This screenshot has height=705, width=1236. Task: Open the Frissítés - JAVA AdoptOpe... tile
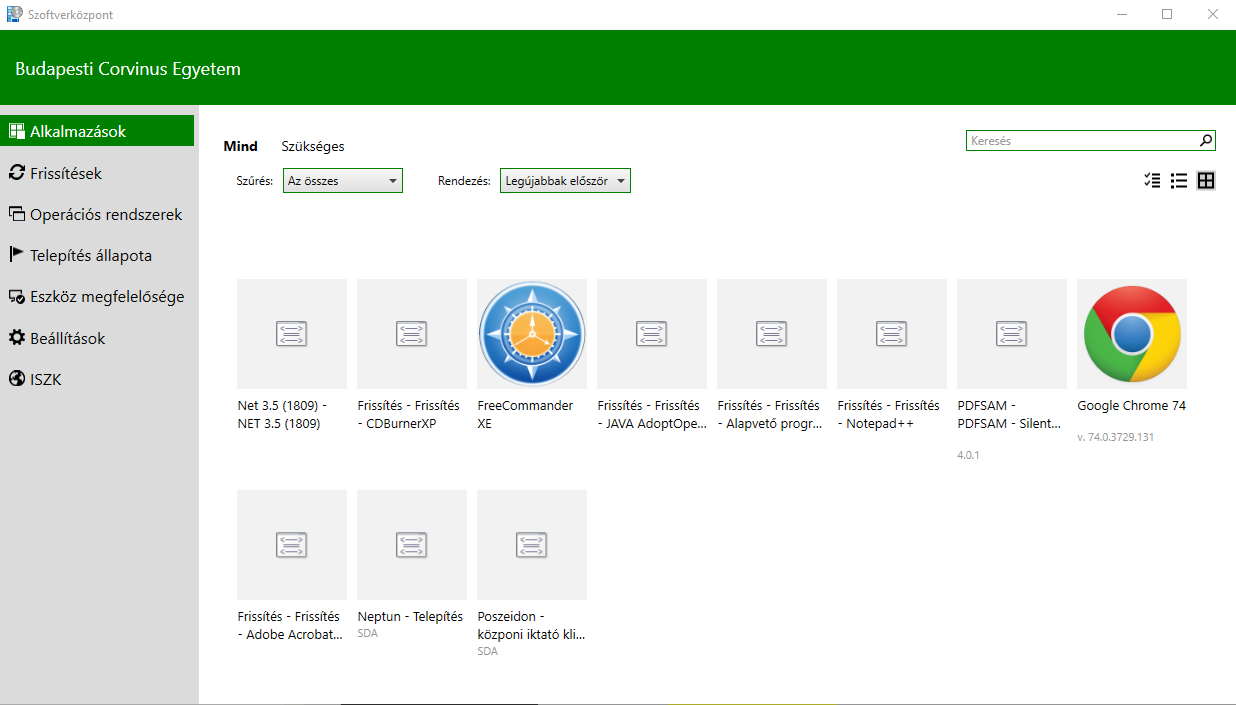point(652,334)
